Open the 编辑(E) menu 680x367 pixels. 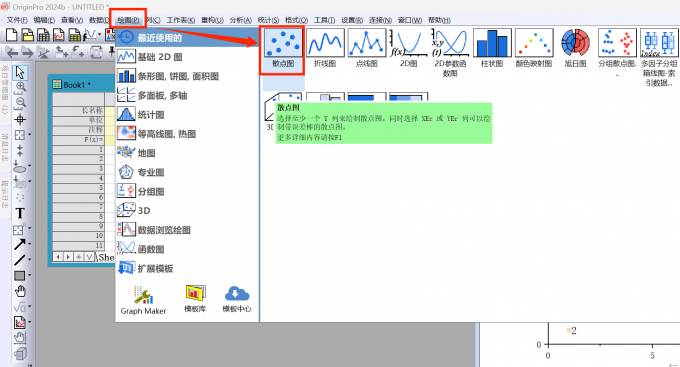[x=44, y=20]
